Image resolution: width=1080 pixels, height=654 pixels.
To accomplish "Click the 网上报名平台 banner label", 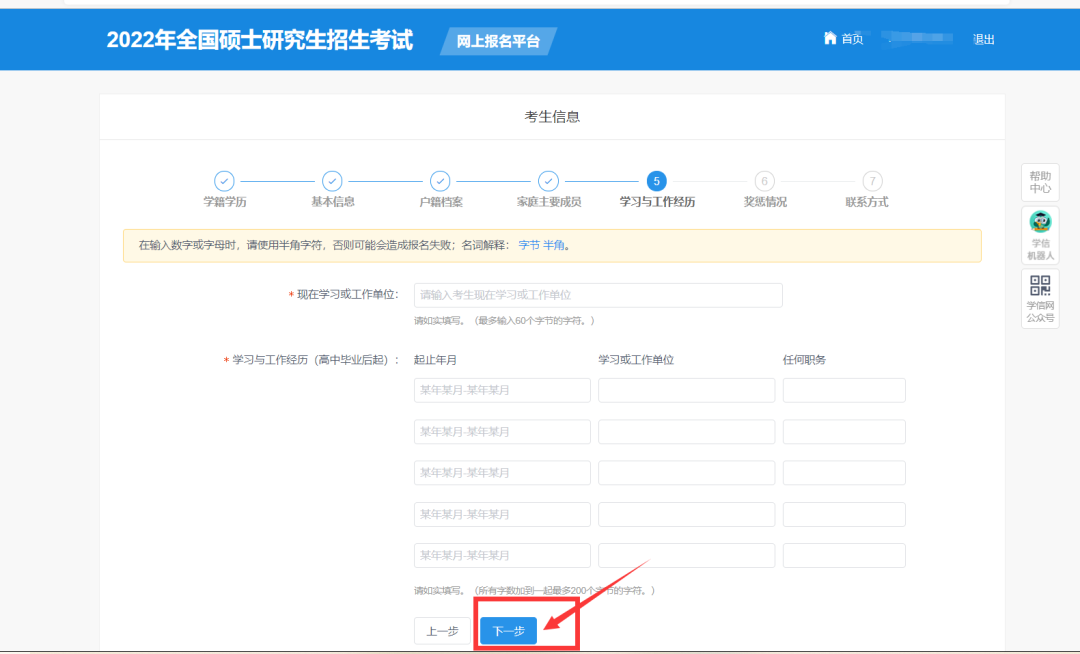I will click(499, 41).
